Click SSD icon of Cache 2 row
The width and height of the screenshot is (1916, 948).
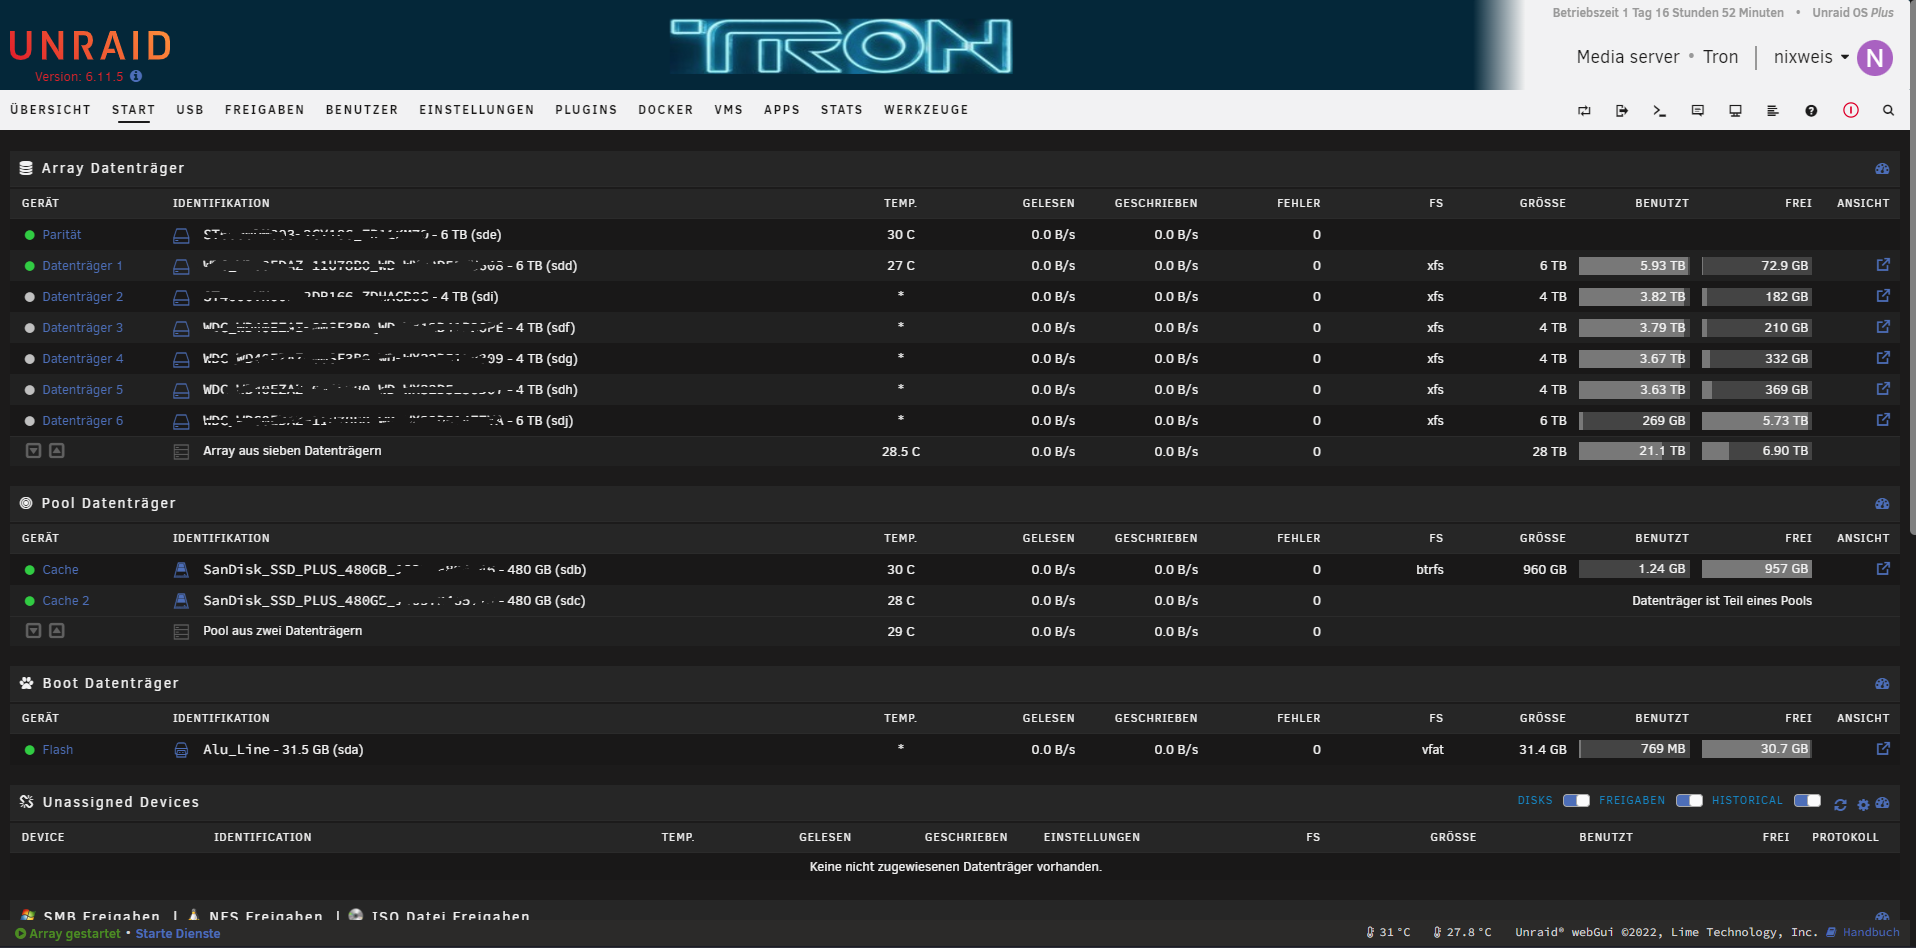click(x=181, y=601)
